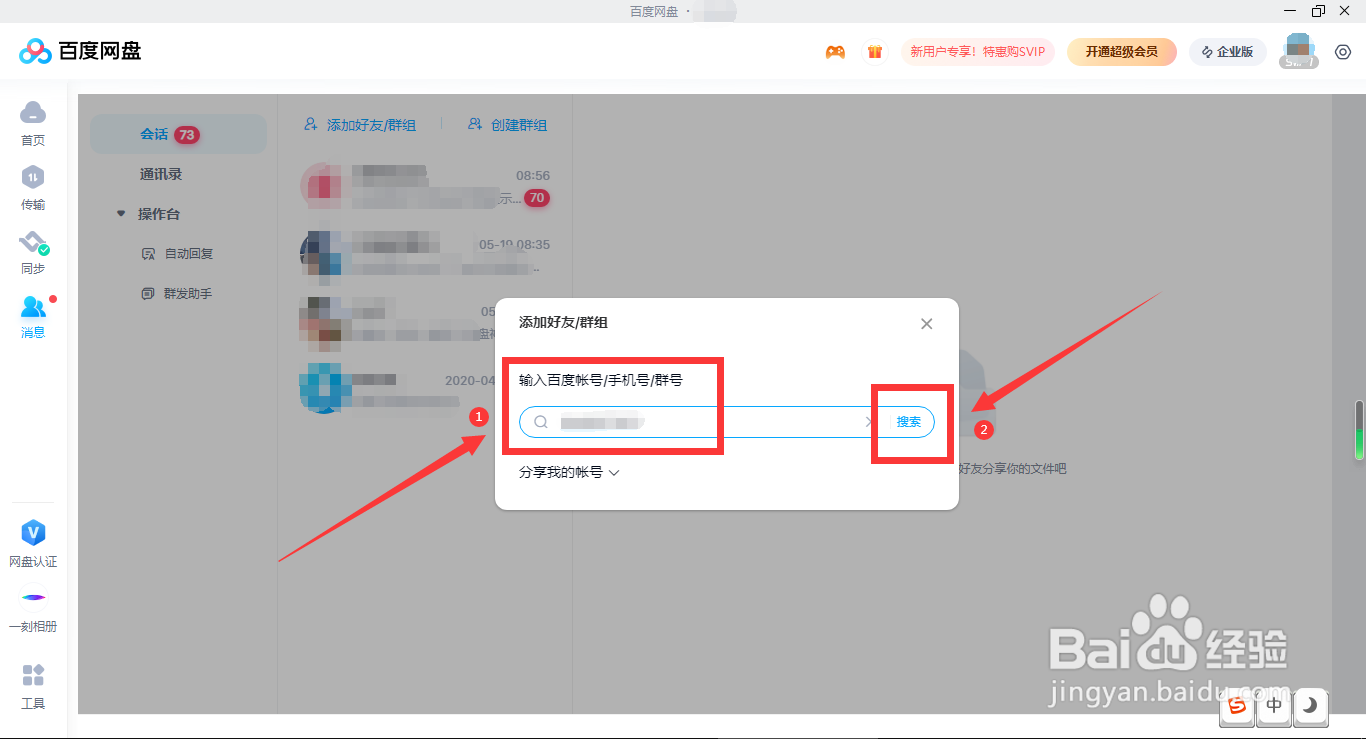Select the 会话 tab
The height and width of the screenshot is (739, 1366).
(178, 134)
